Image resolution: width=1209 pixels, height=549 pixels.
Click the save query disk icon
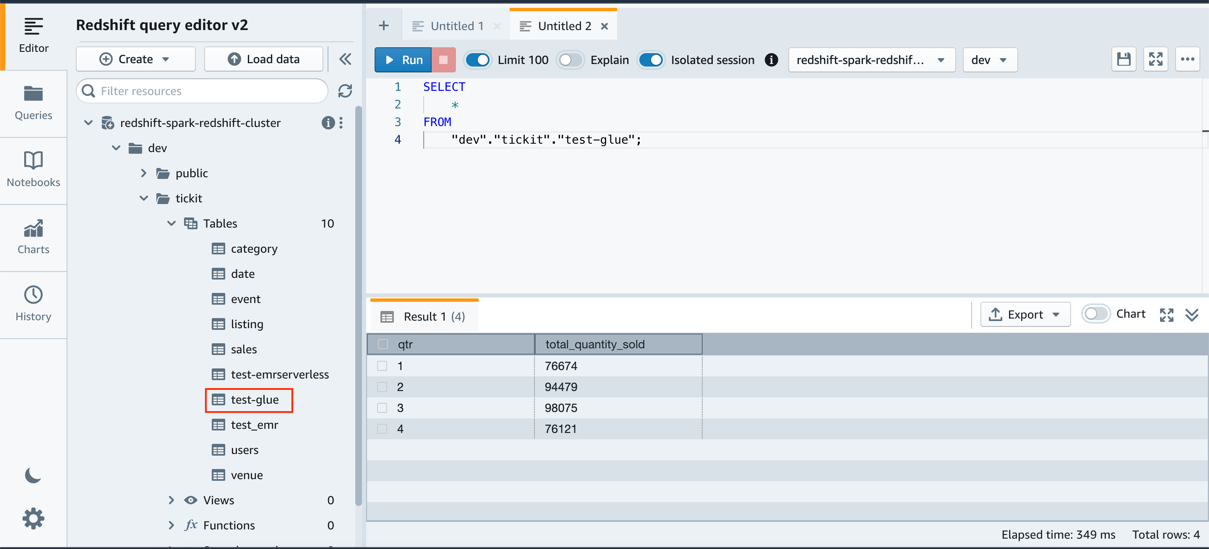[1123, 60]
